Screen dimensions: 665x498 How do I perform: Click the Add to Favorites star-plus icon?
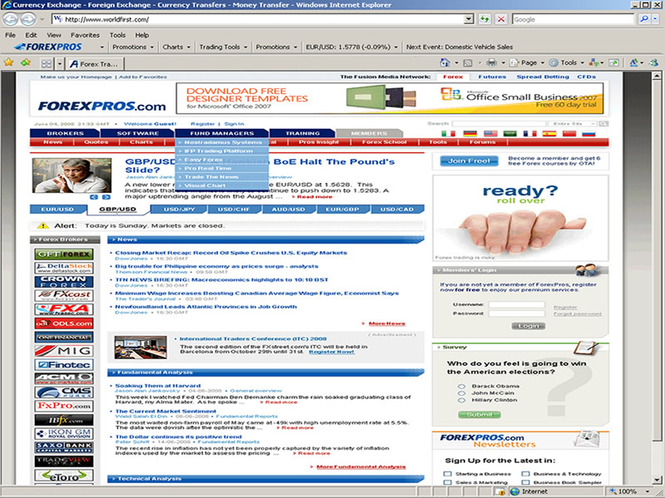26,63
